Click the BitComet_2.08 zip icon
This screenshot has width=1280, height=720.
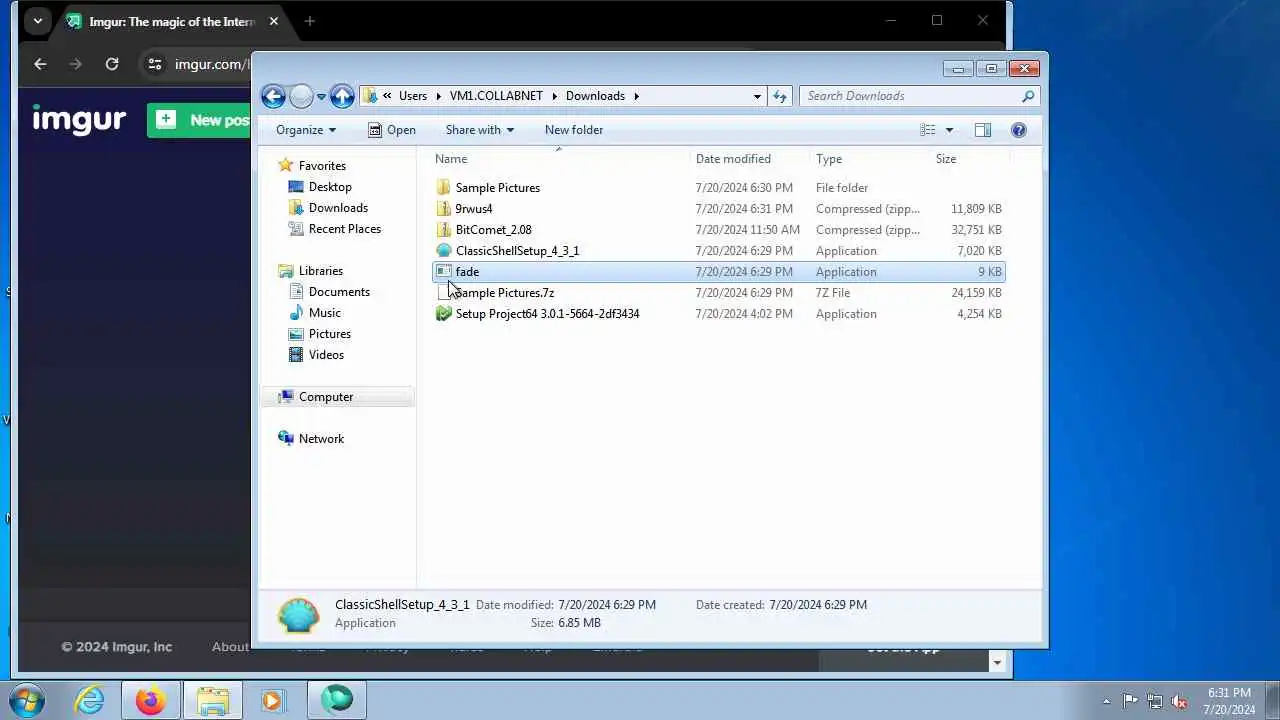click(x=444, y=230)
